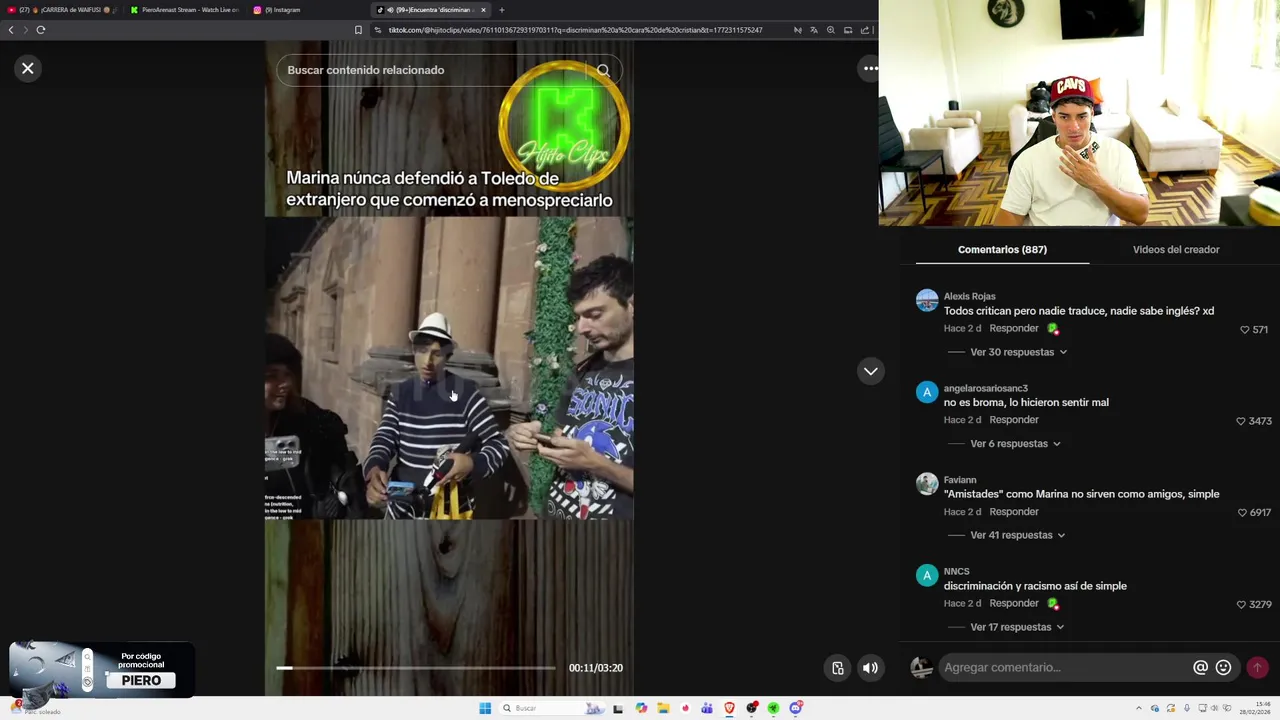Open Razer green taskbar icon
Viewport: 1280px width, 720px height.
click(x=773, y=708)
